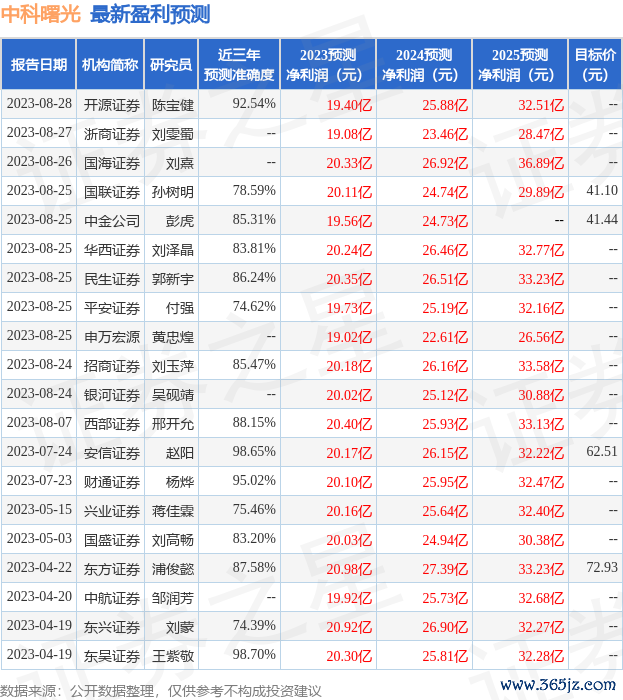Select the 财通证券 institution cell
Viewport: 623px width, 700px height.
(x=112, y=483)
